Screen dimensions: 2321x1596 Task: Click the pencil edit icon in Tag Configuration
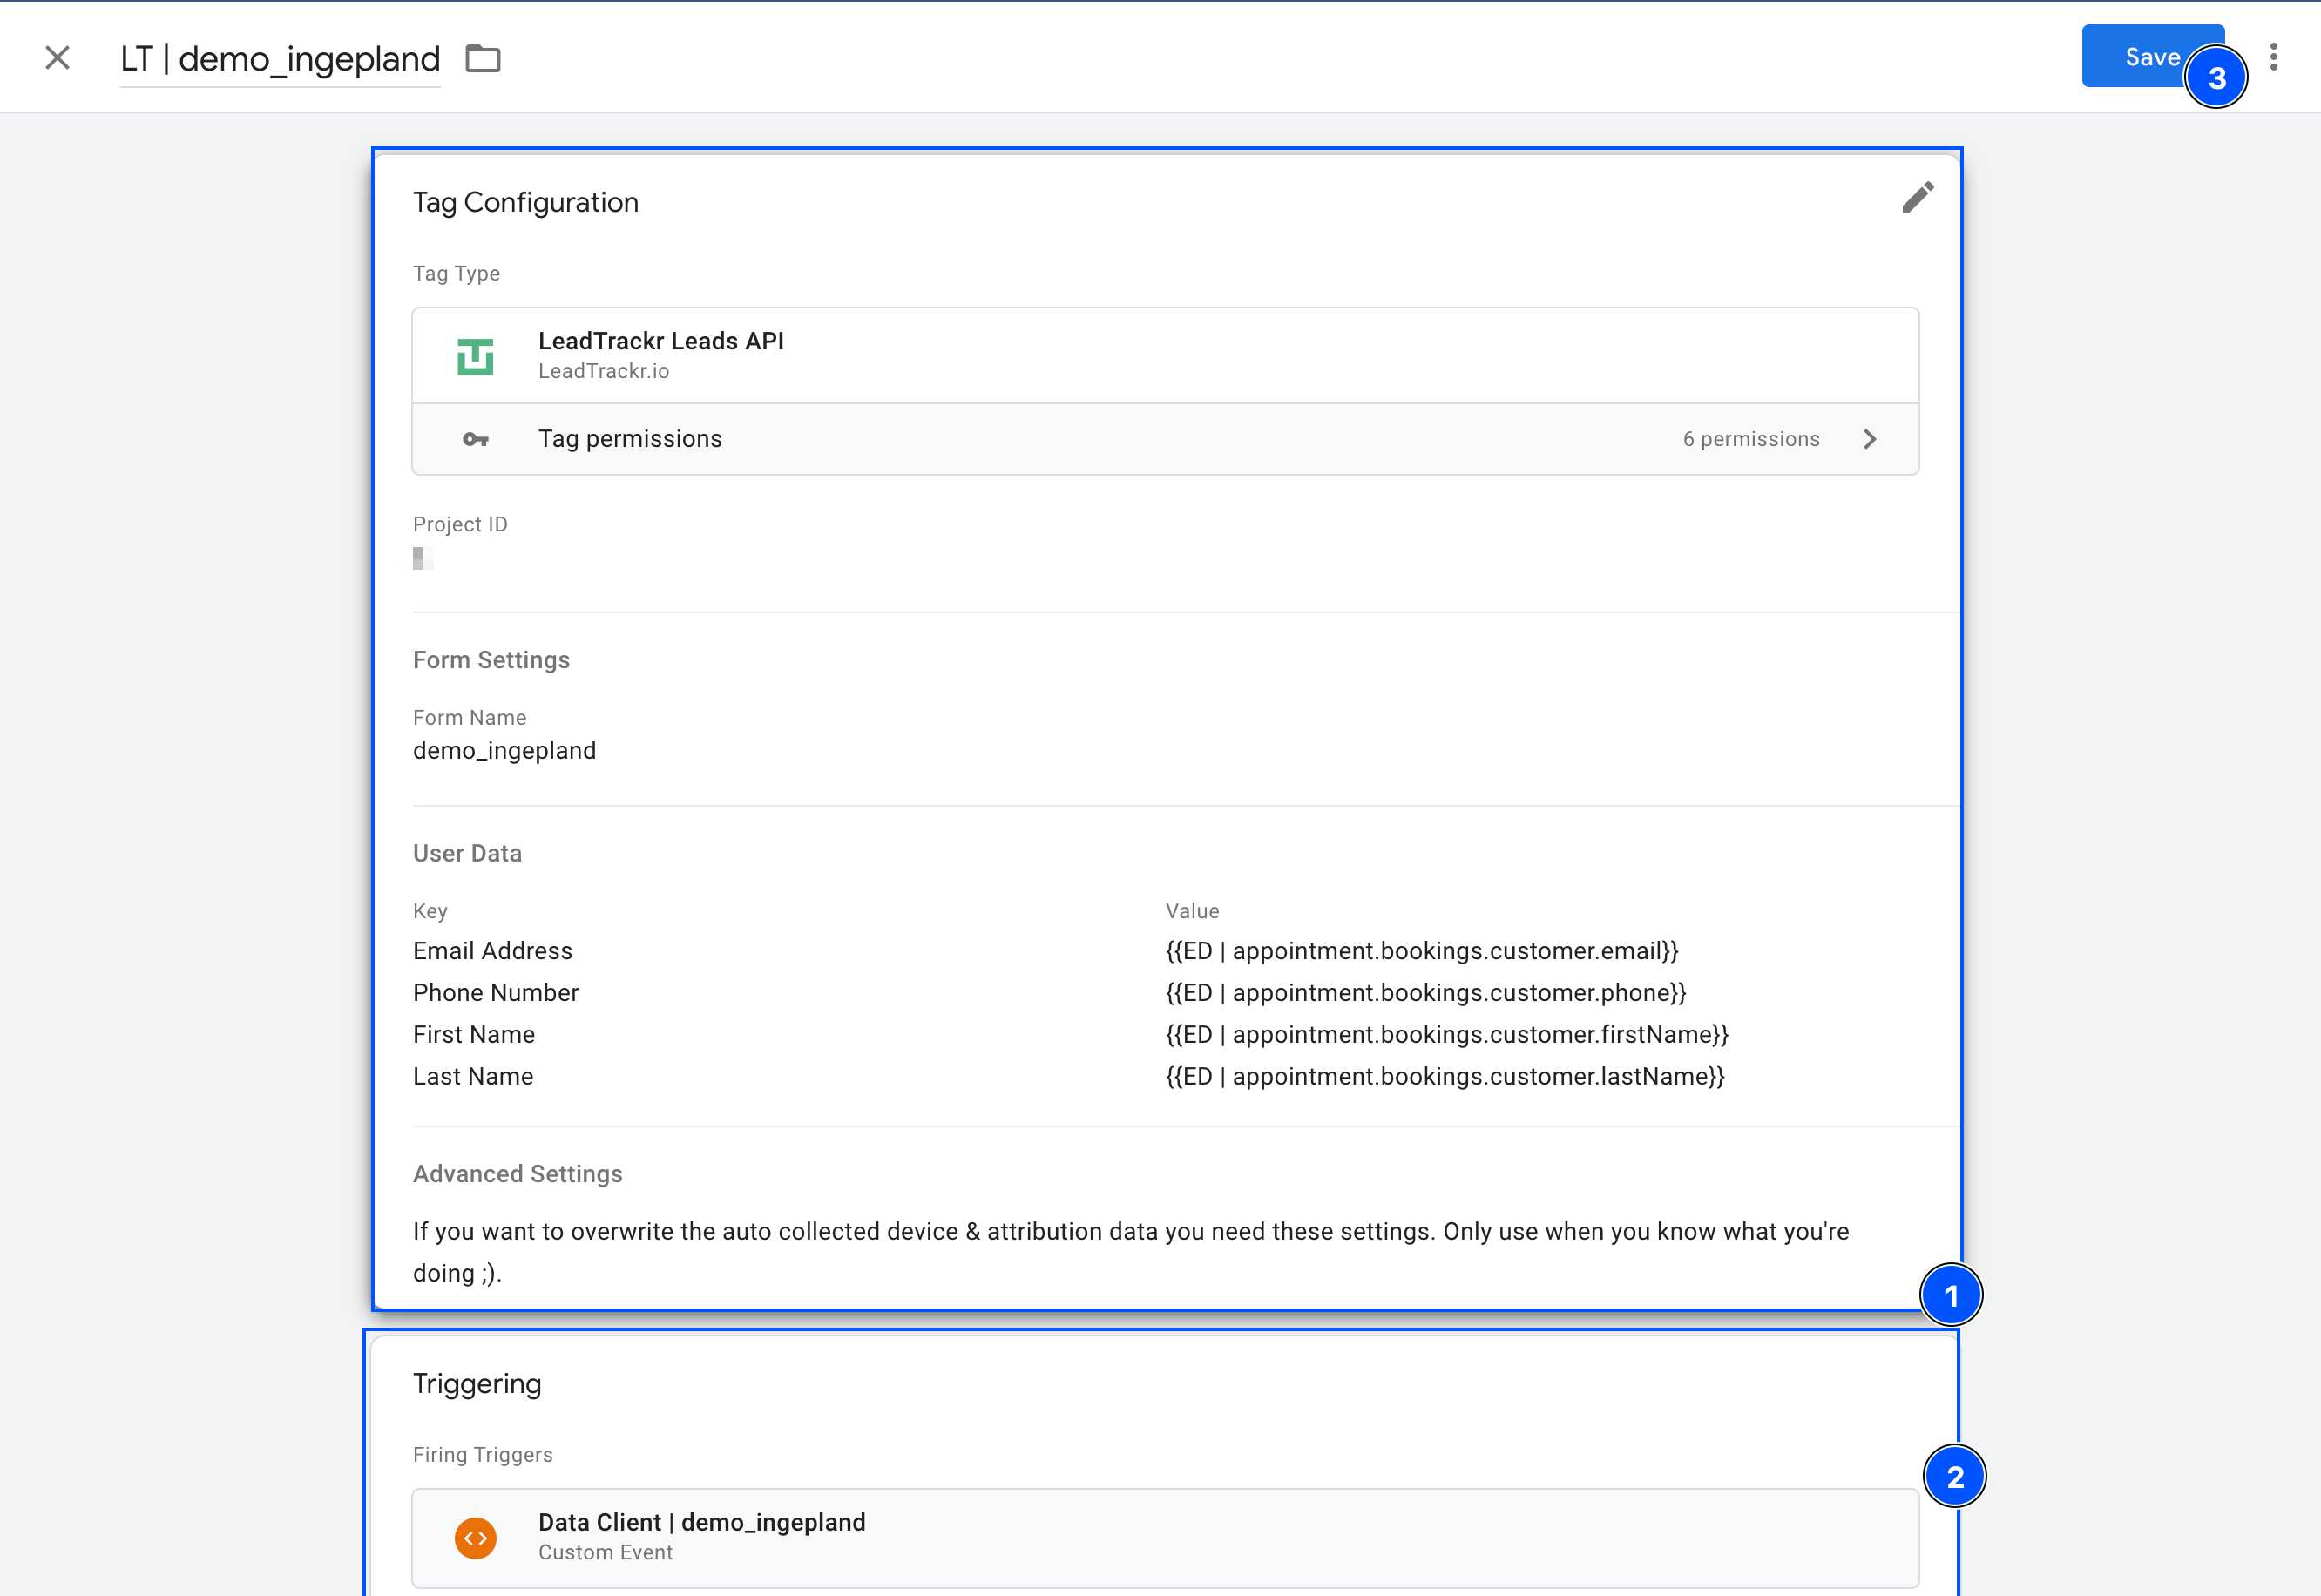tap(1917, 198)
